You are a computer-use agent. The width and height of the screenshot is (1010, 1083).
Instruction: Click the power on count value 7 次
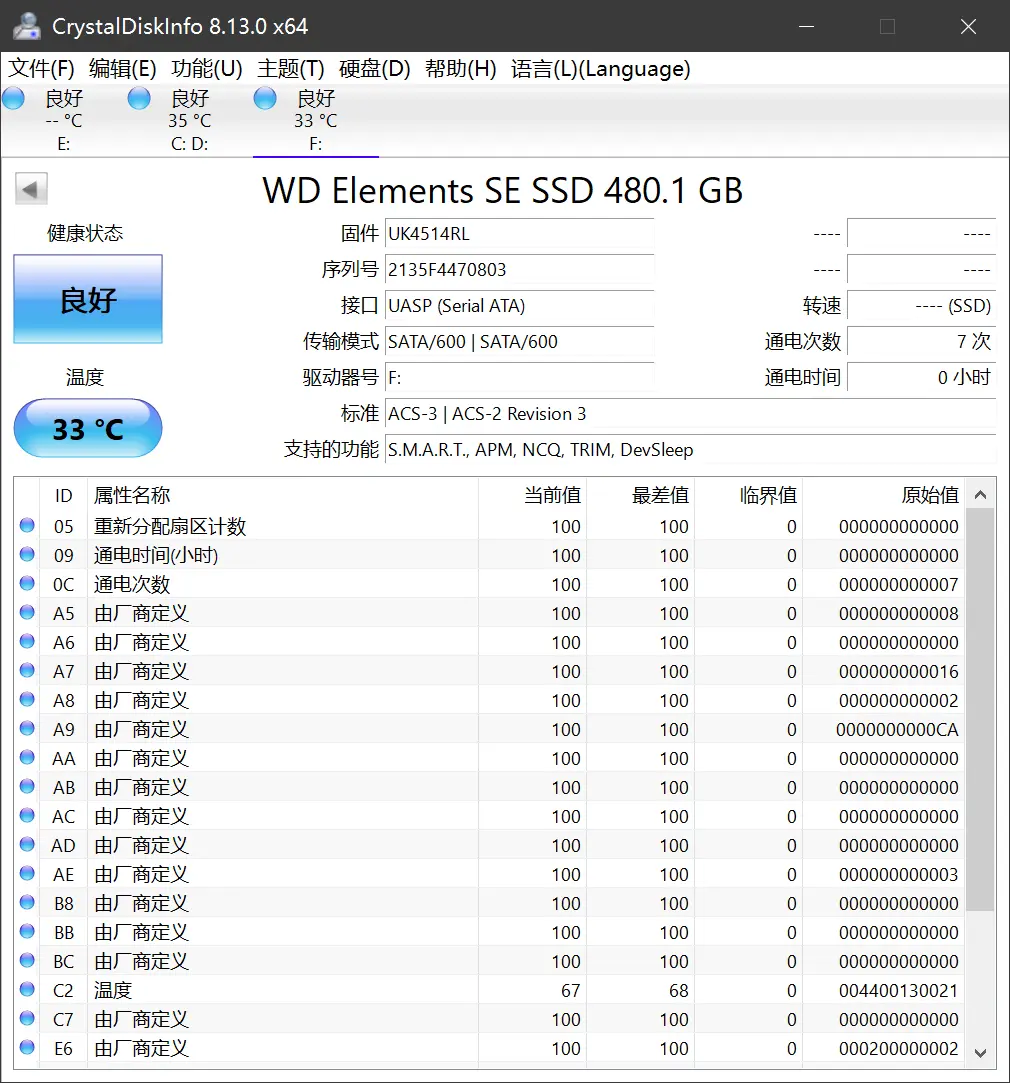[x=922, y=341]
